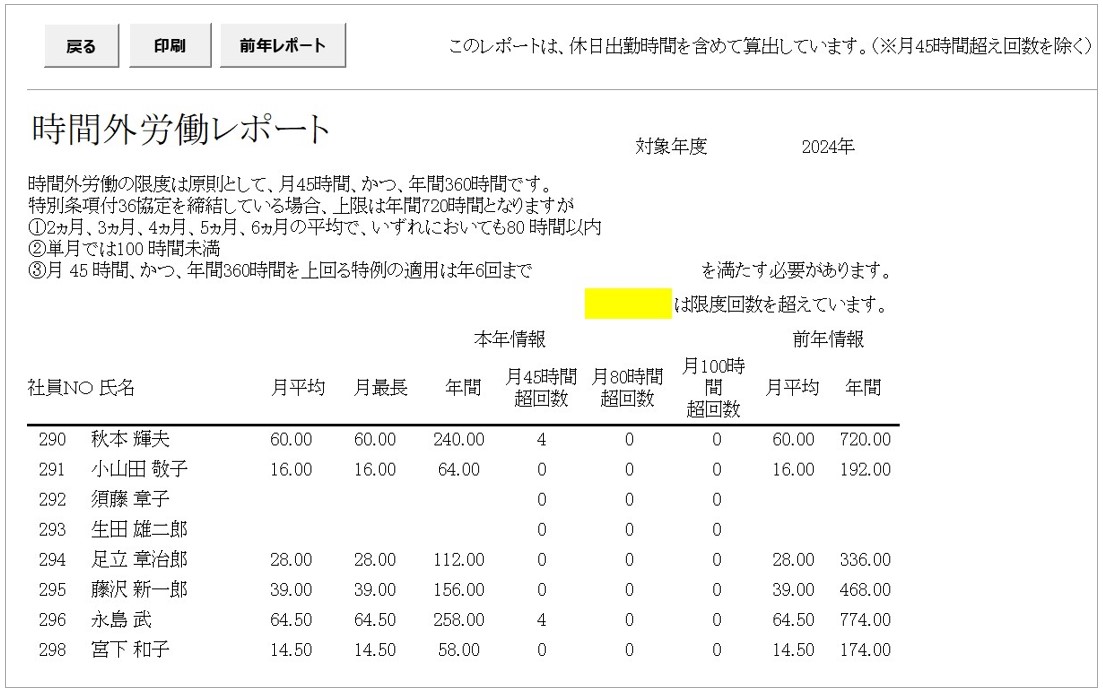Click employee number 293
The width and height of the screenshot is (1103, 692).
[52, 530]
